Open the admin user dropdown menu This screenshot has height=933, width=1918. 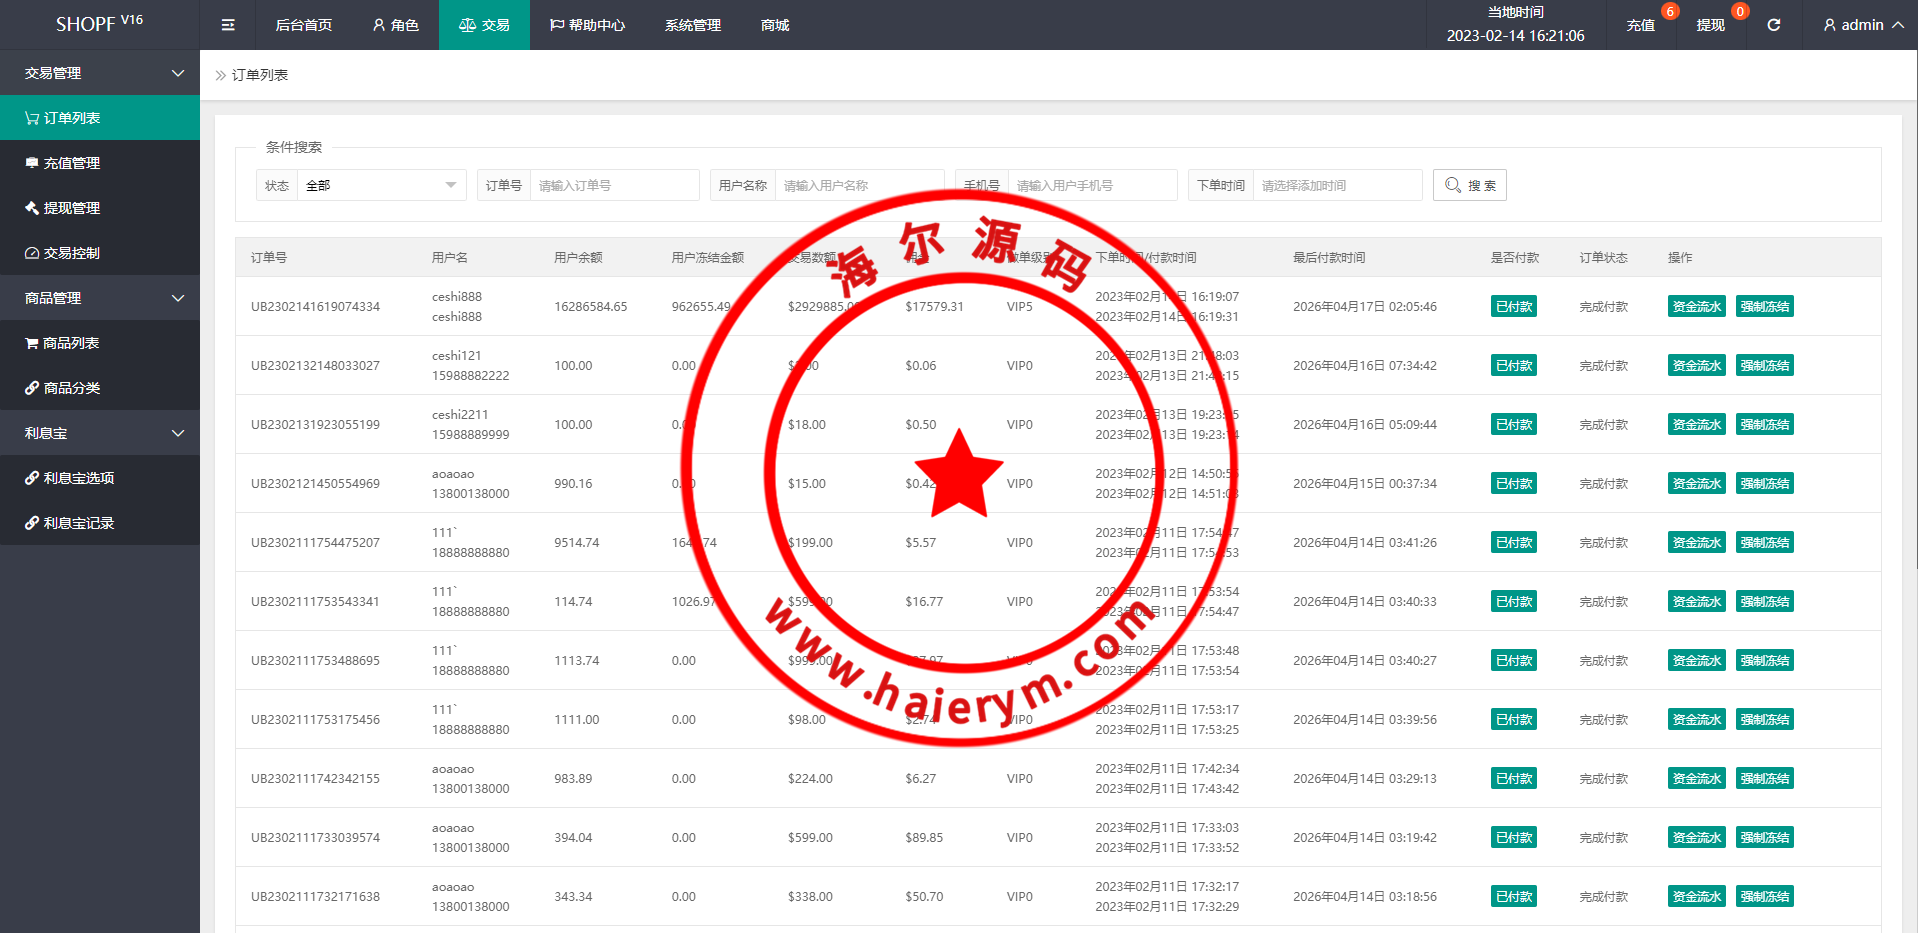[x=1862, y=25]
